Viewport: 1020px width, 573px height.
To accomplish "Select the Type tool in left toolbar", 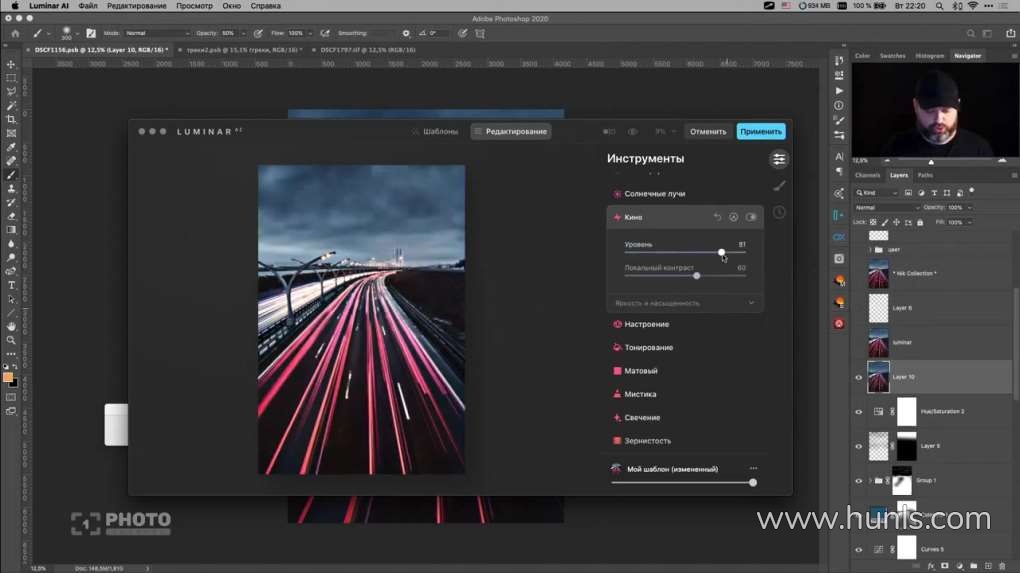I will tap(11, 285).
